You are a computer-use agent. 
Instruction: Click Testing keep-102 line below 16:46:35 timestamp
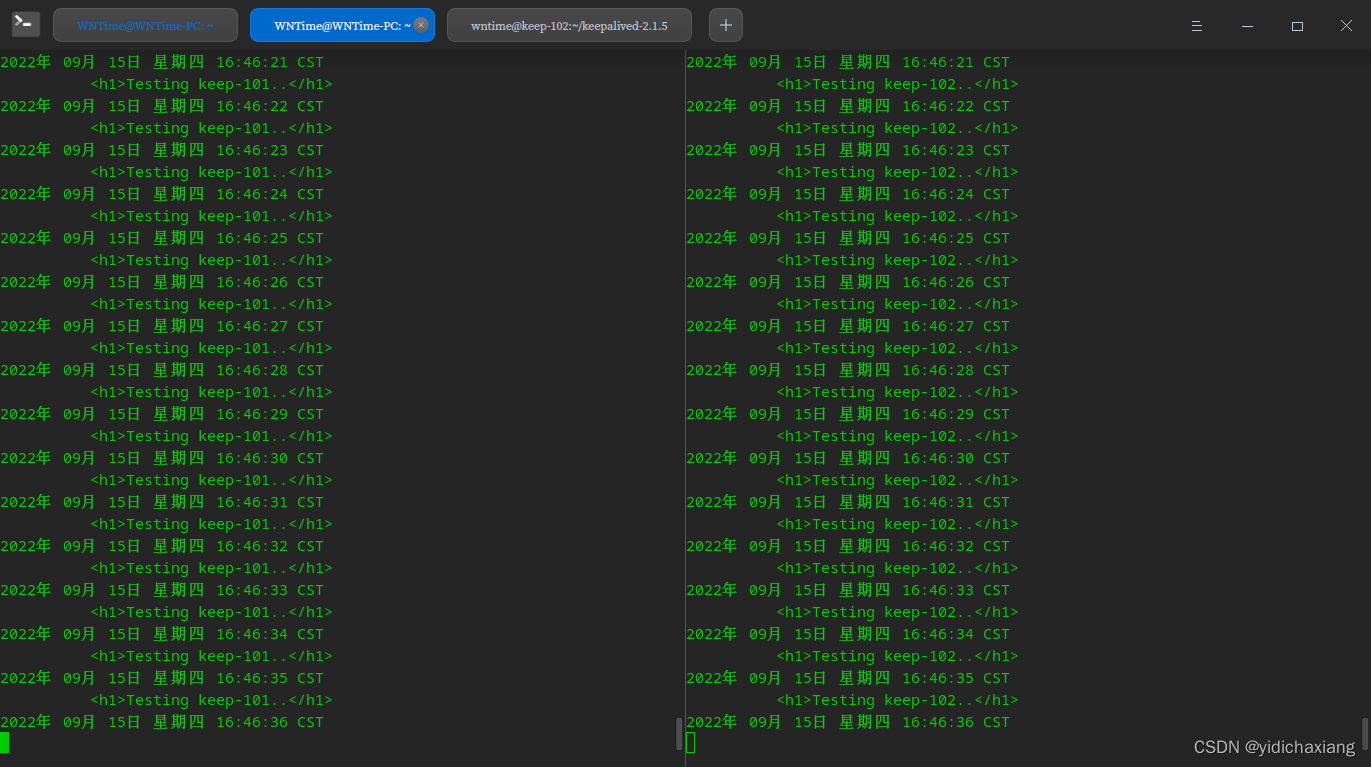(x=897, y=700)
